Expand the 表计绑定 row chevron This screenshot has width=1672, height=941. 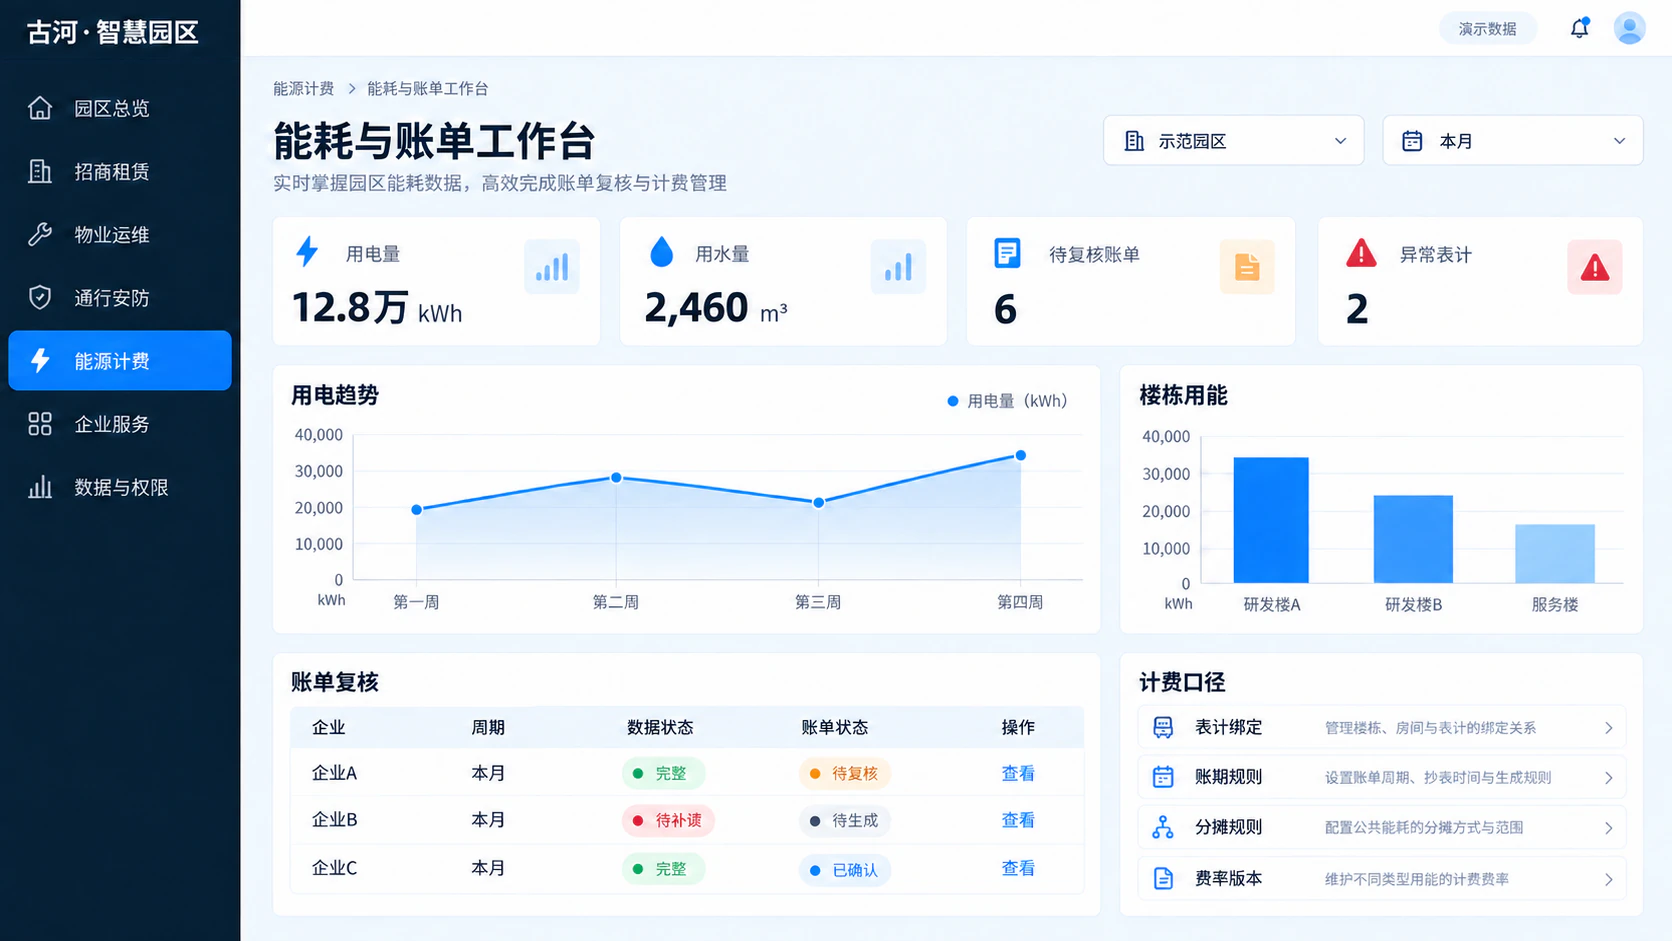coord(1608,728)
